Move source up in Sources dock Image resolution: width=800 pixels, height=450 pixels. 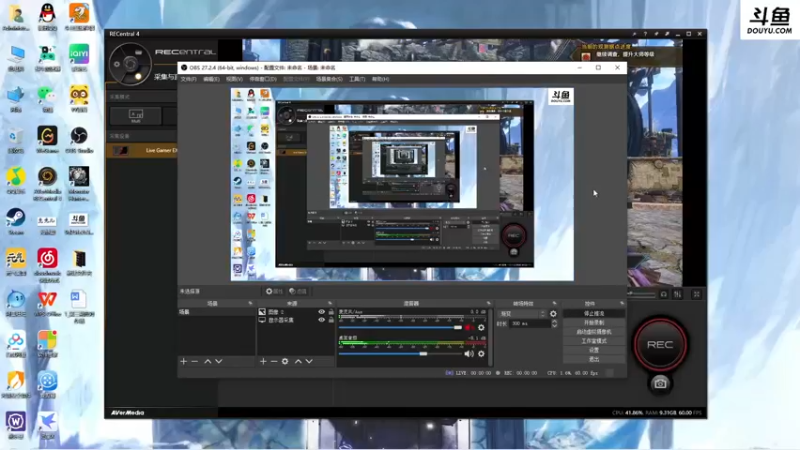[x=298, y=361]
